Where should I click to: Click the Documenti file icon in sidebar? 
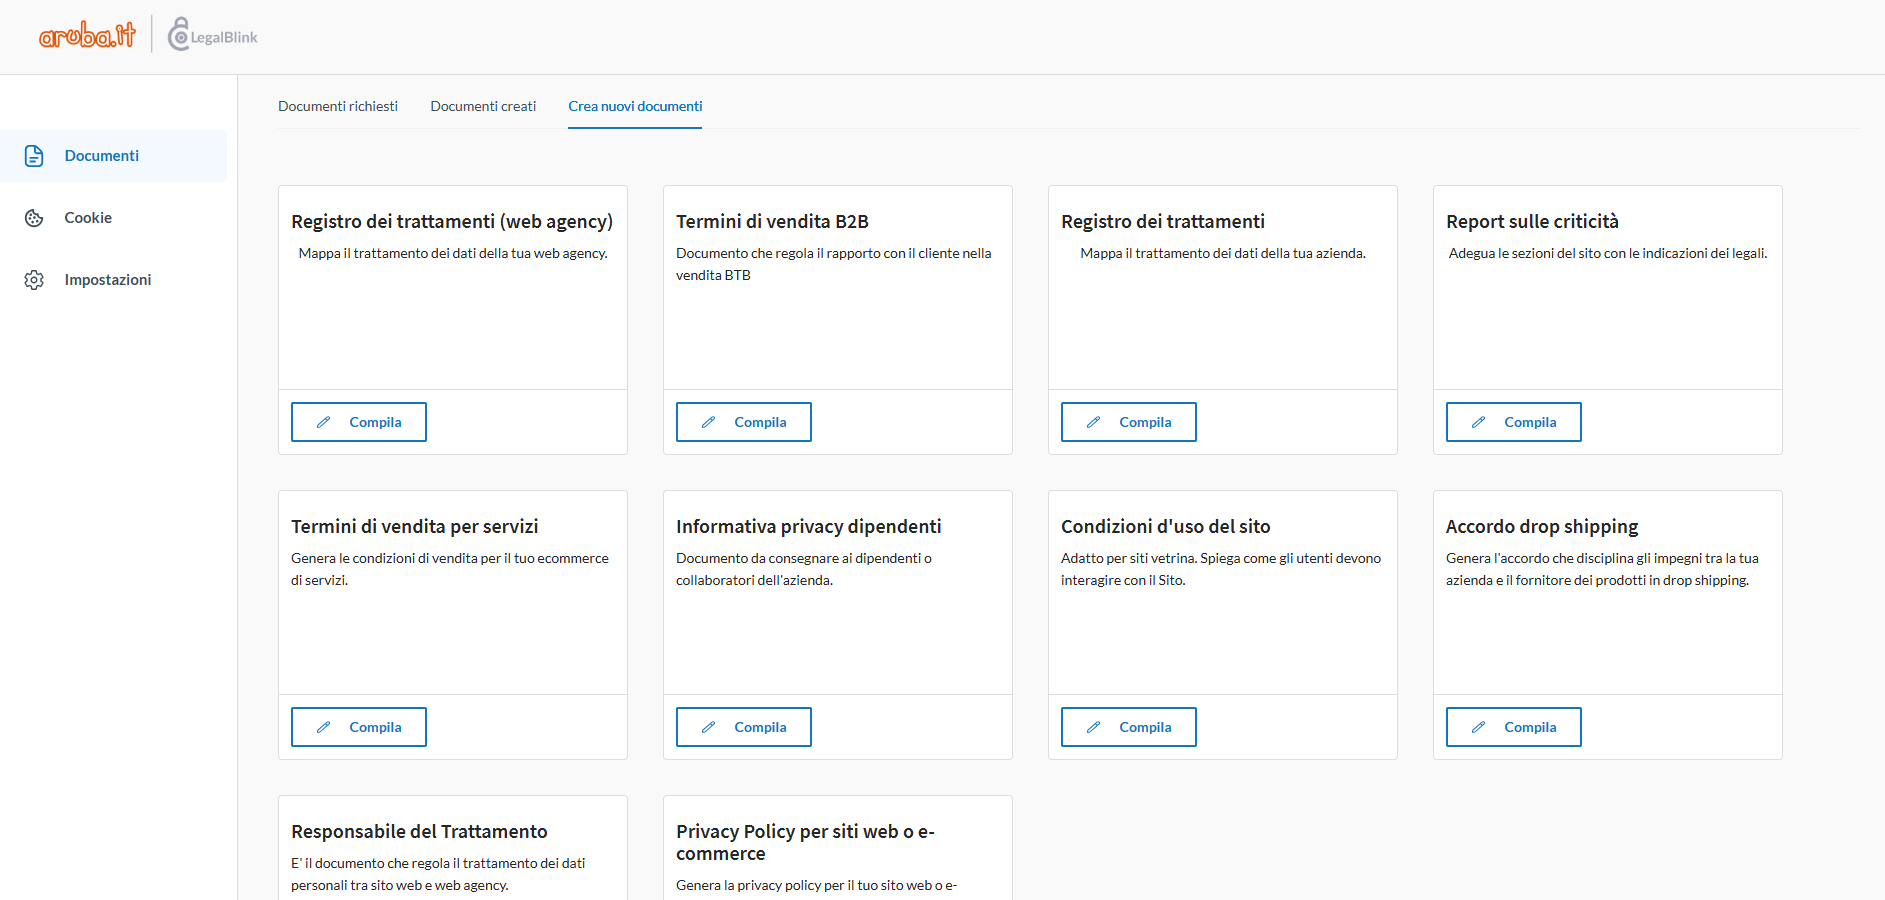click(34, 156)
